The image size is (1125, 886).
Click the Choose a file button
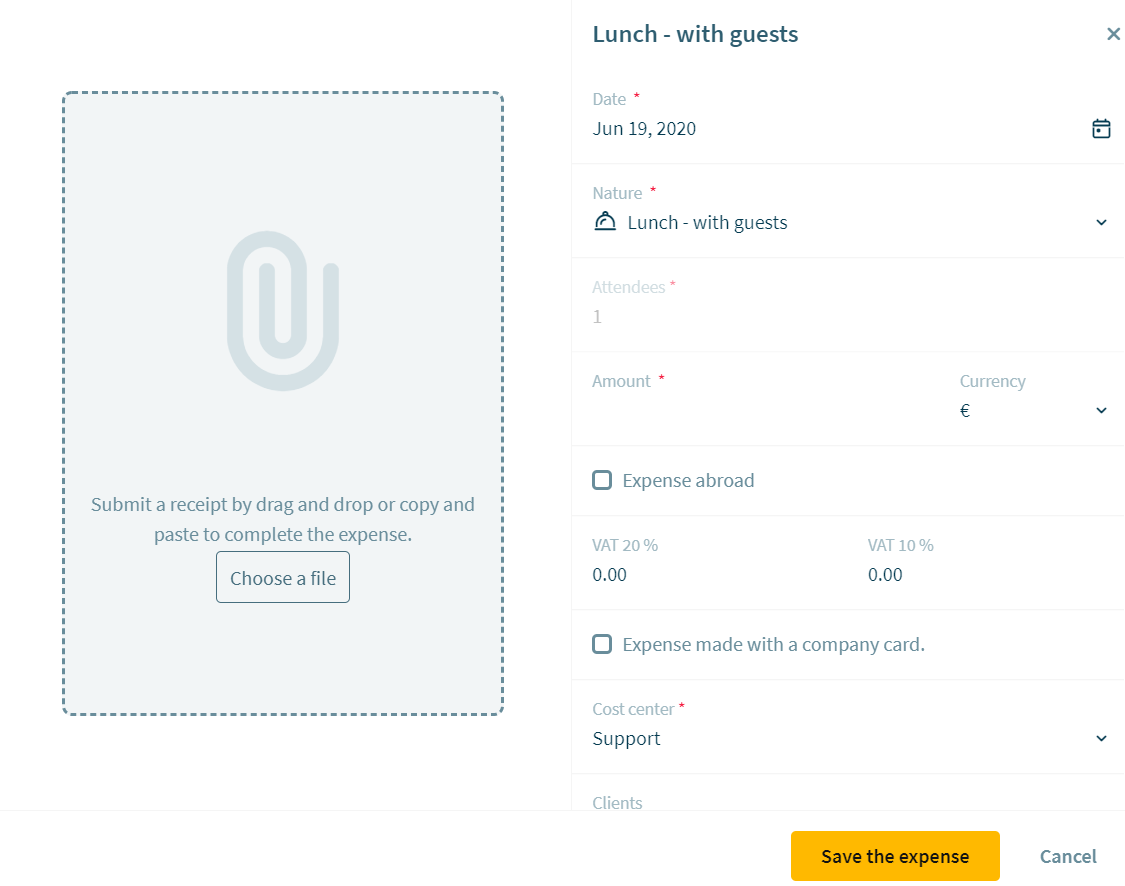point(283,578)
